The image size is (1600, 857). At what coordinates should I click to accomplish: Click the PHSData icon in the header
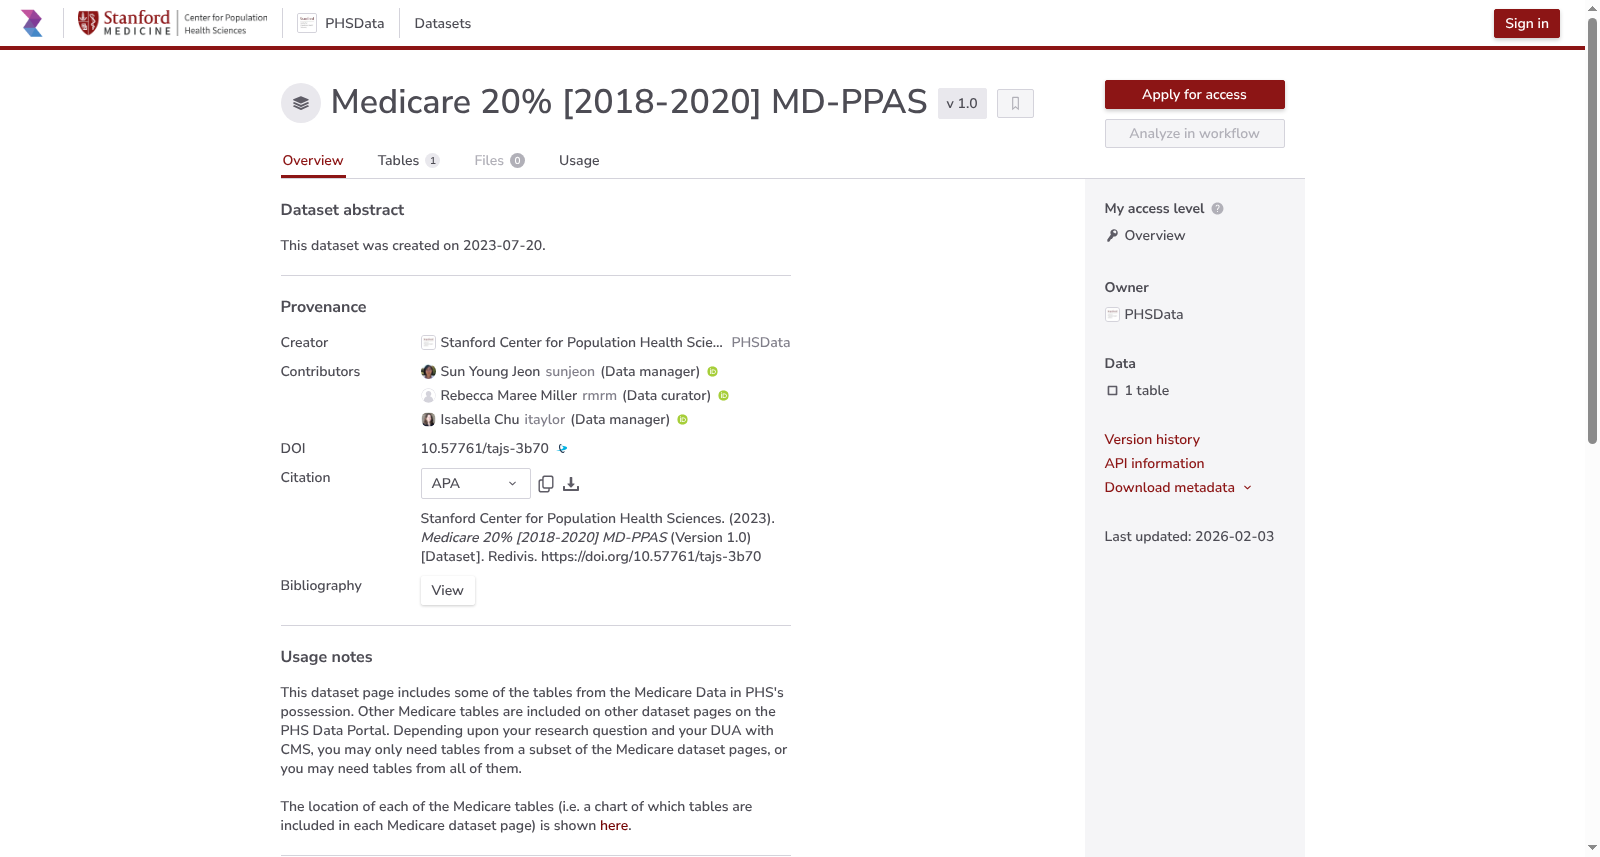pos(307,23)
